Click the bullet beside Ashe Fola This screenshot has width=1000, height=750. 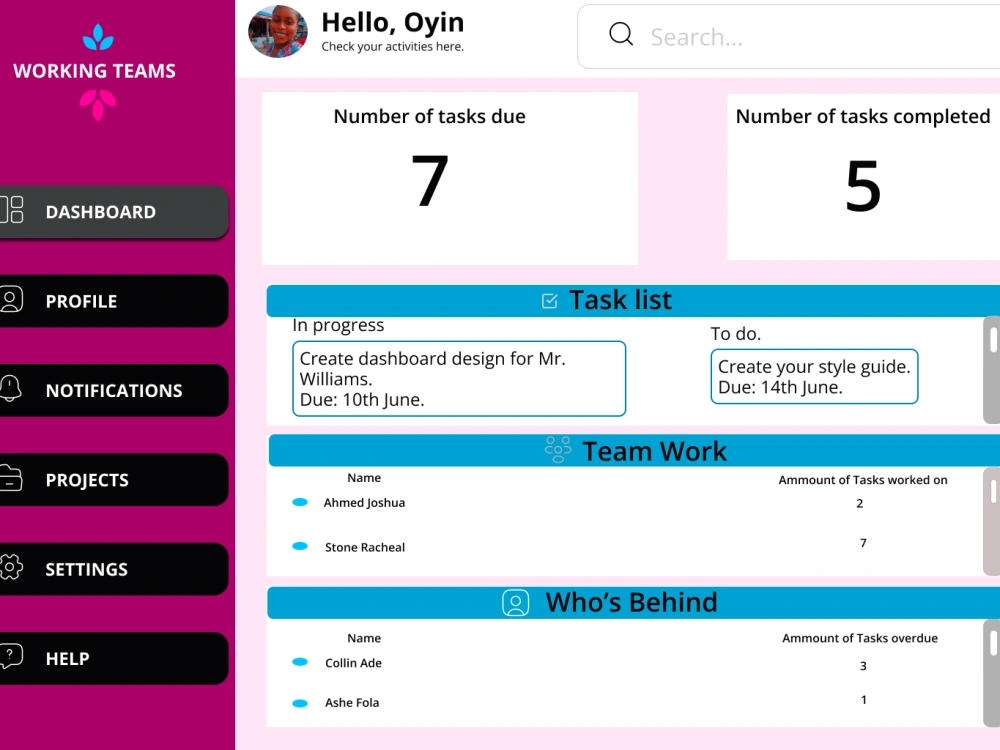tap(300, 703)
